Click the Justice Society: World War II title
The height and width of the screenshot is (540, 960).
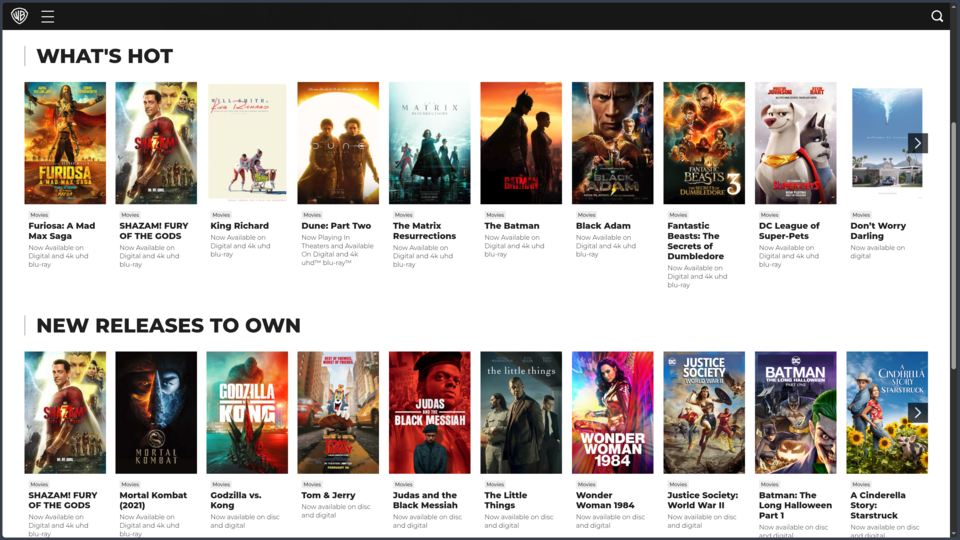tap(703, 500)
